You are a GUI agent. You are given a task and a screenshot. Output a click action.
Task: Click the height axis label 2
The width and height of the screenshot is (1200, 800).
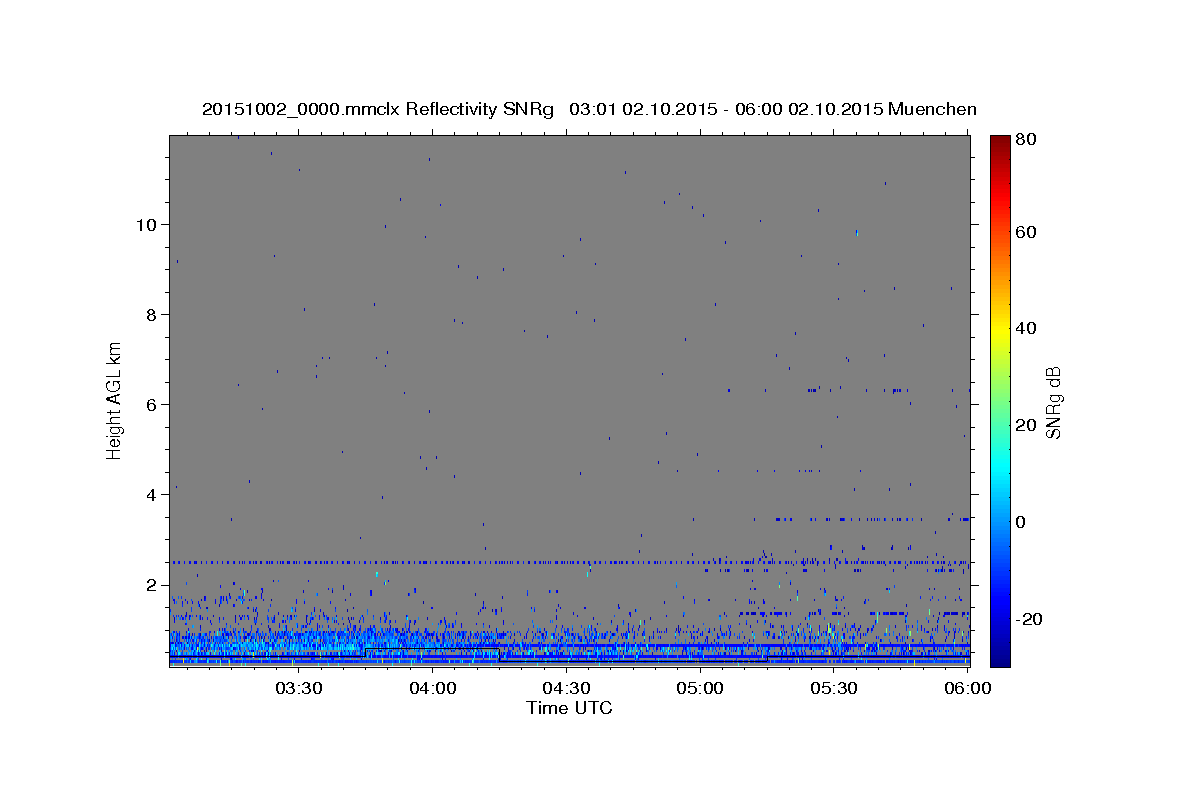(x=149, y=584)
